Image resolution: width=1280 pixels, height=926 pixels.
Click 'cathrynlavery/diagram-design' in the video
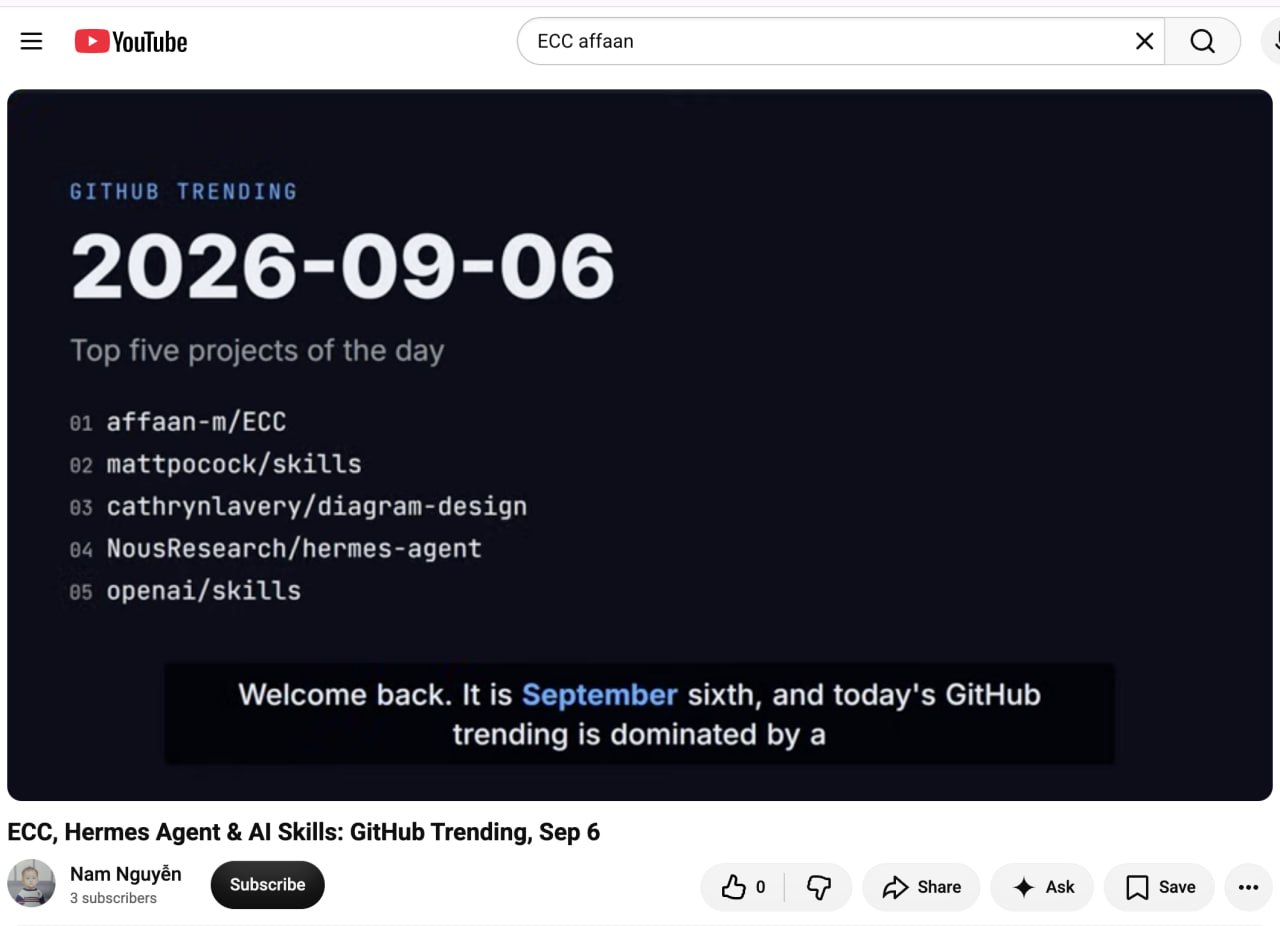(x=316, y=507)
